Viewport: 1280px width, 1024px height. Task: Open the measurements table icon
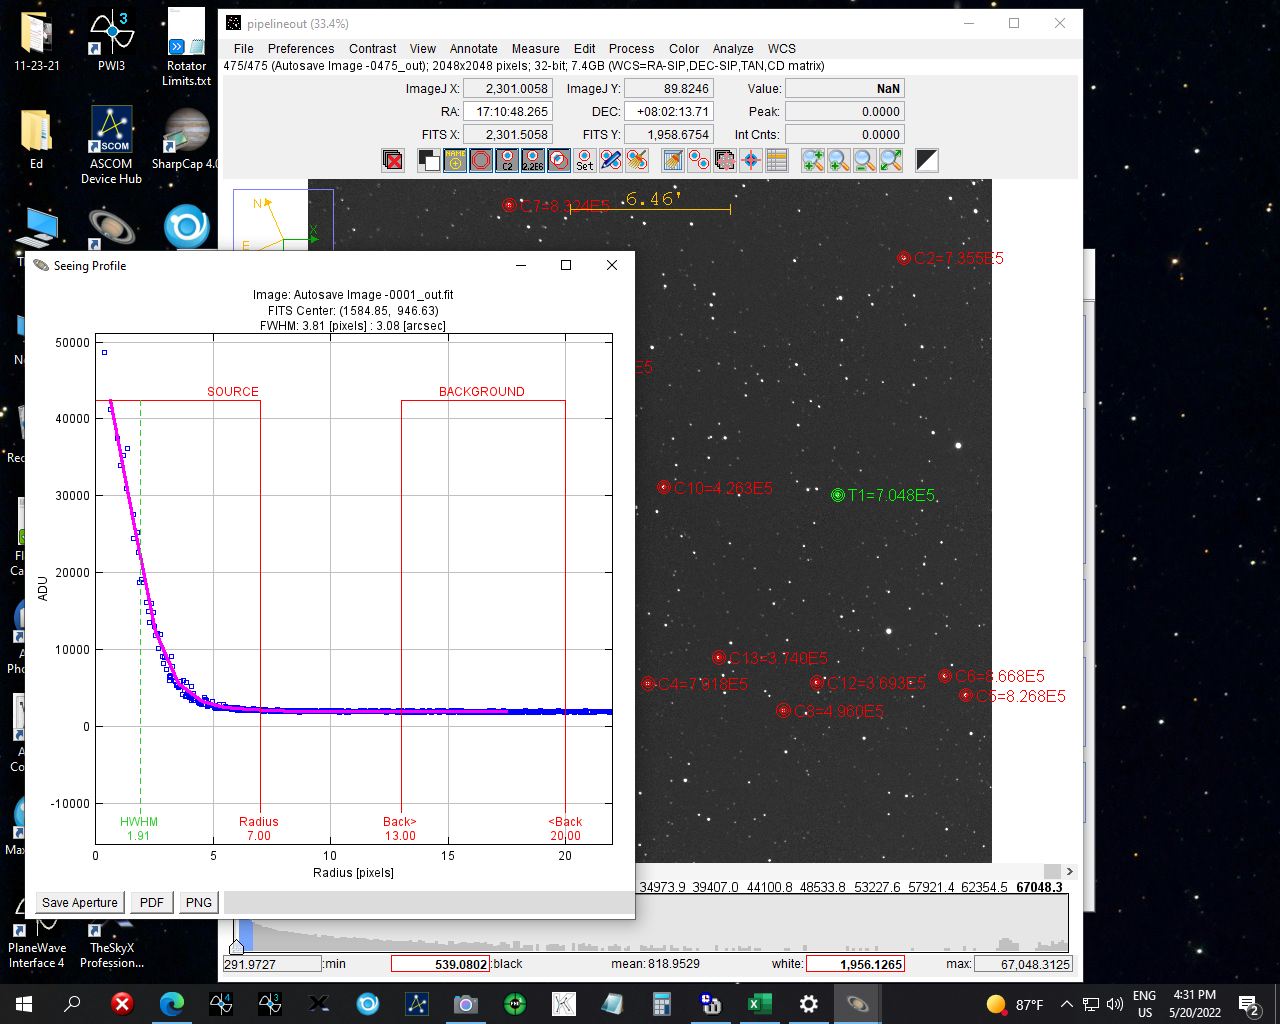777,160
